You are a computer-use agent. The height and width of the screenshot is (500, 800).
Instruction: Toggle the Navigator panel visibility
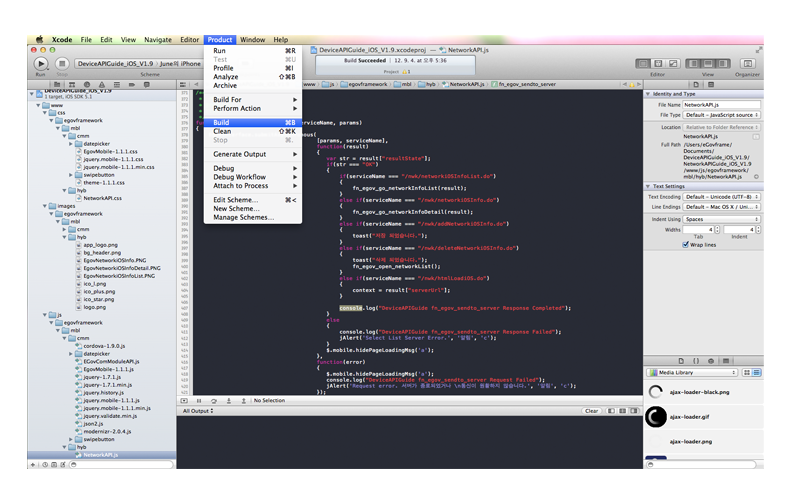pyautogui.click(x=694, y=64)
